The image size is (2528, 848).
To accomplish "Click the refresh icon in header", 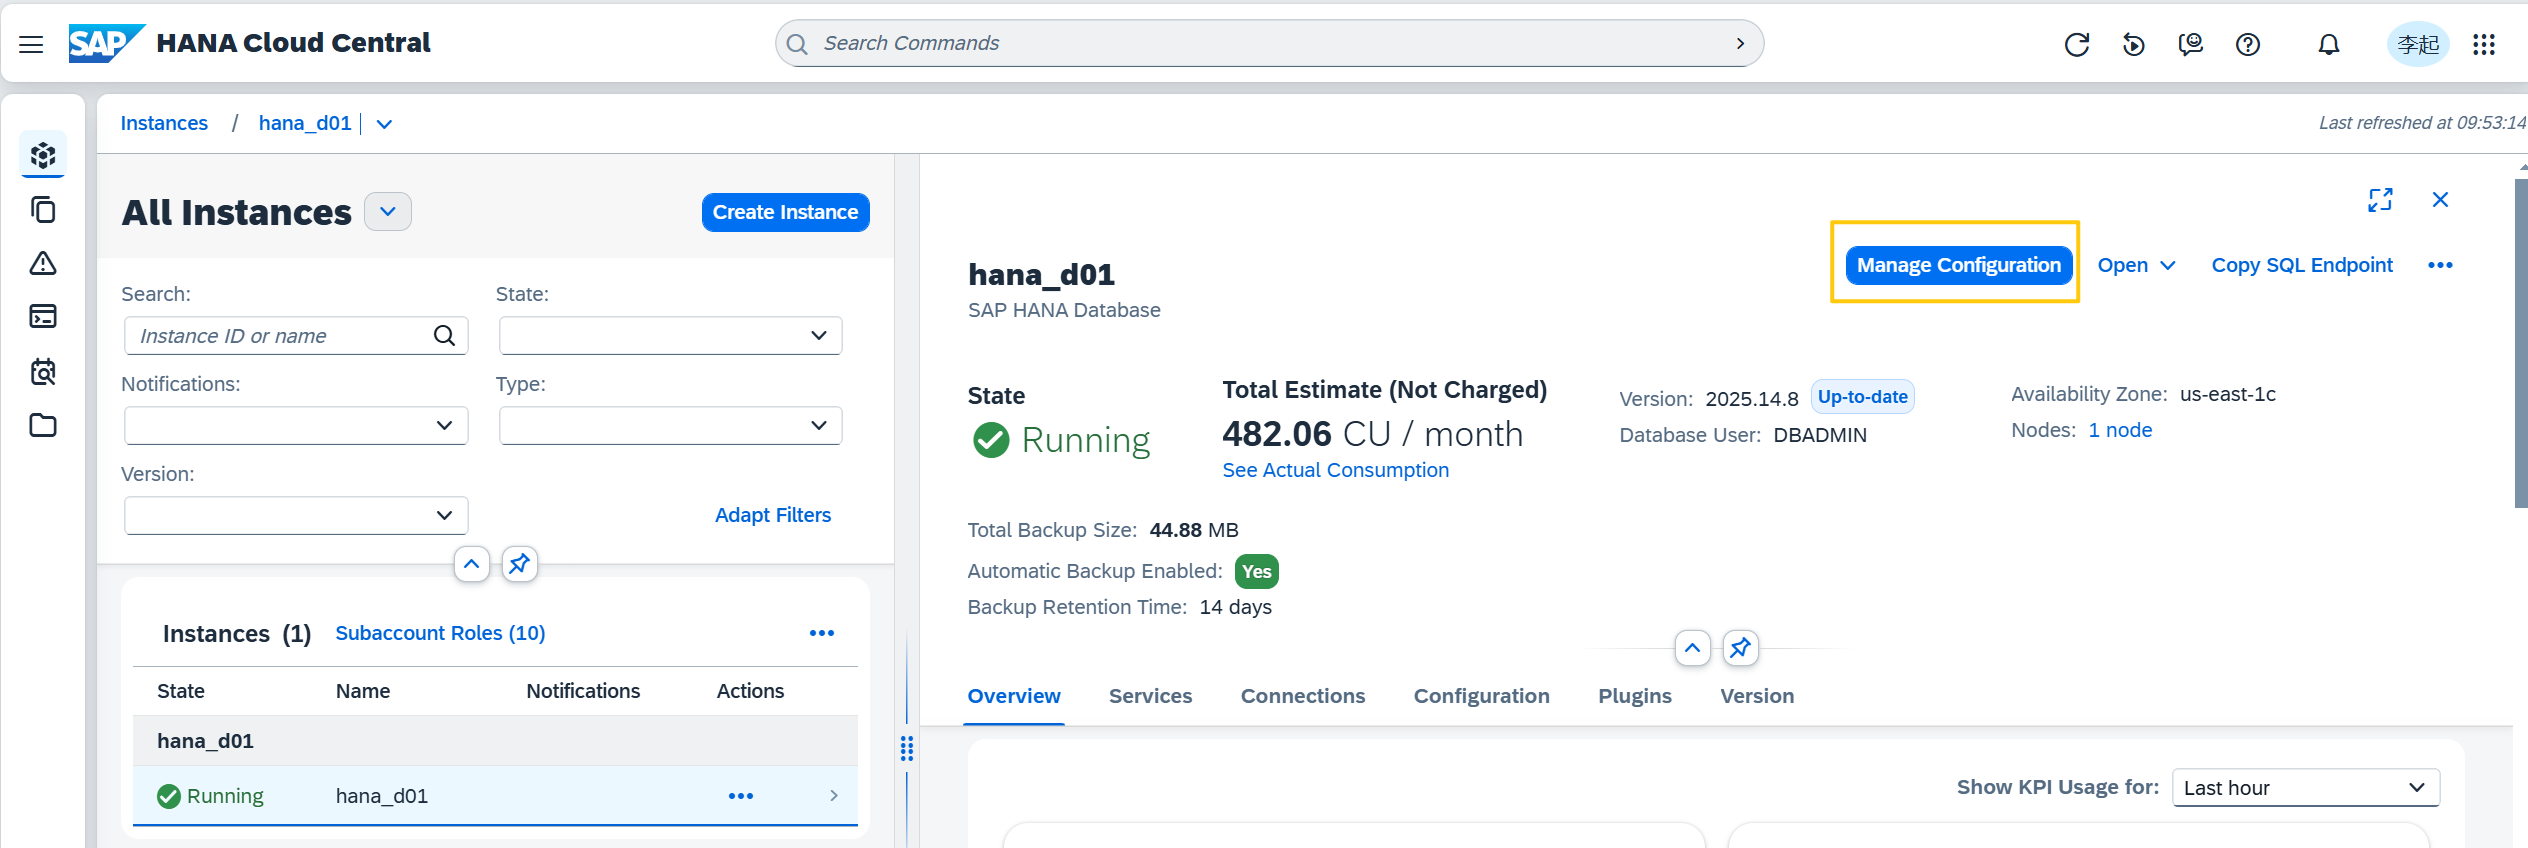I will pos(2077,44).
